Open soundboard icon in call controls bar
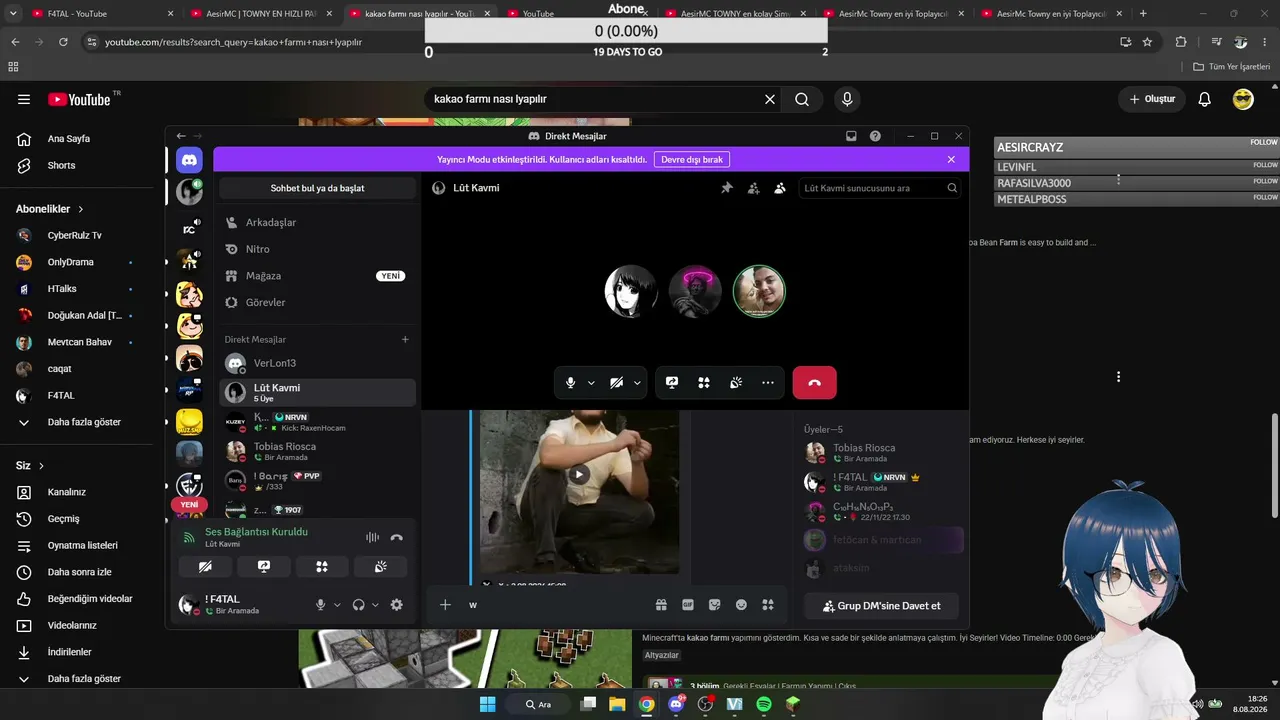 pyautogui.click(x=736, y=383)
